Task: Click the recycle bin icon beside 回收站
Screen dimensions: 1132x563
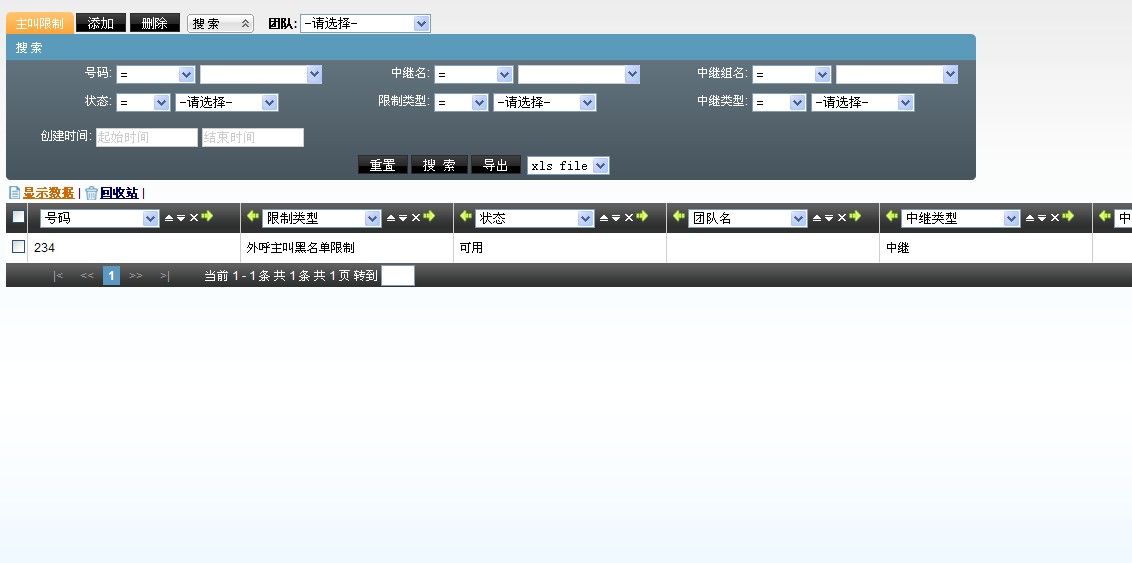Action: point(91,193)
